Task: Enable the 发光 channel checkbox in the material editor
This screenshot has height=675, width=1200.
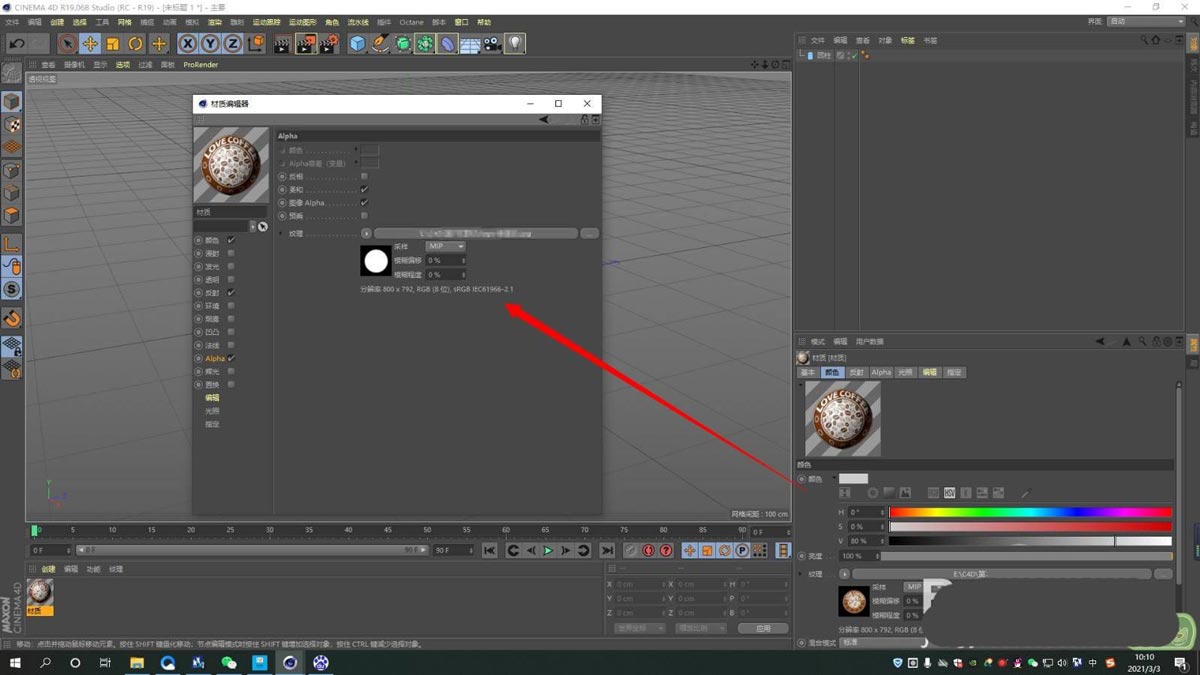Action: 231,266
